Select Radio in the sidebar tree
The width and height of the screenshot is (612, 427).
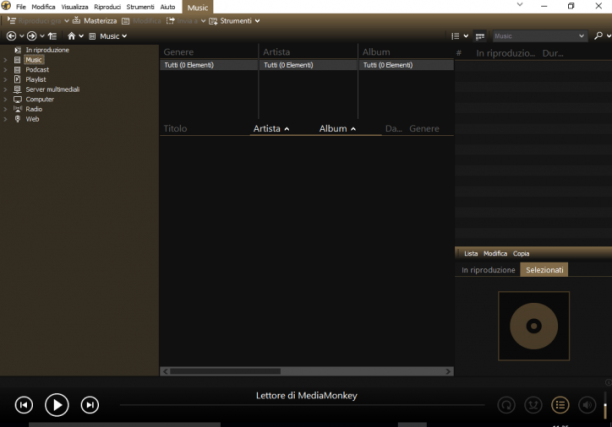(x=34, y=109)
